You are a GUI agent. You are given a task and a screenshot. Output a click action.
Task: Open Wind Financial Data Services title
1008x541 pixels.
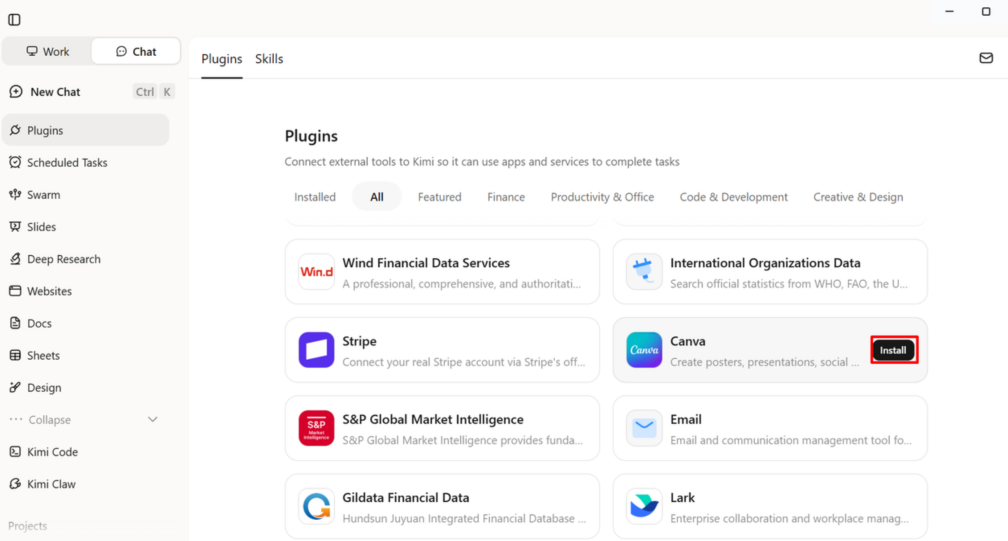tap(426, 263)
